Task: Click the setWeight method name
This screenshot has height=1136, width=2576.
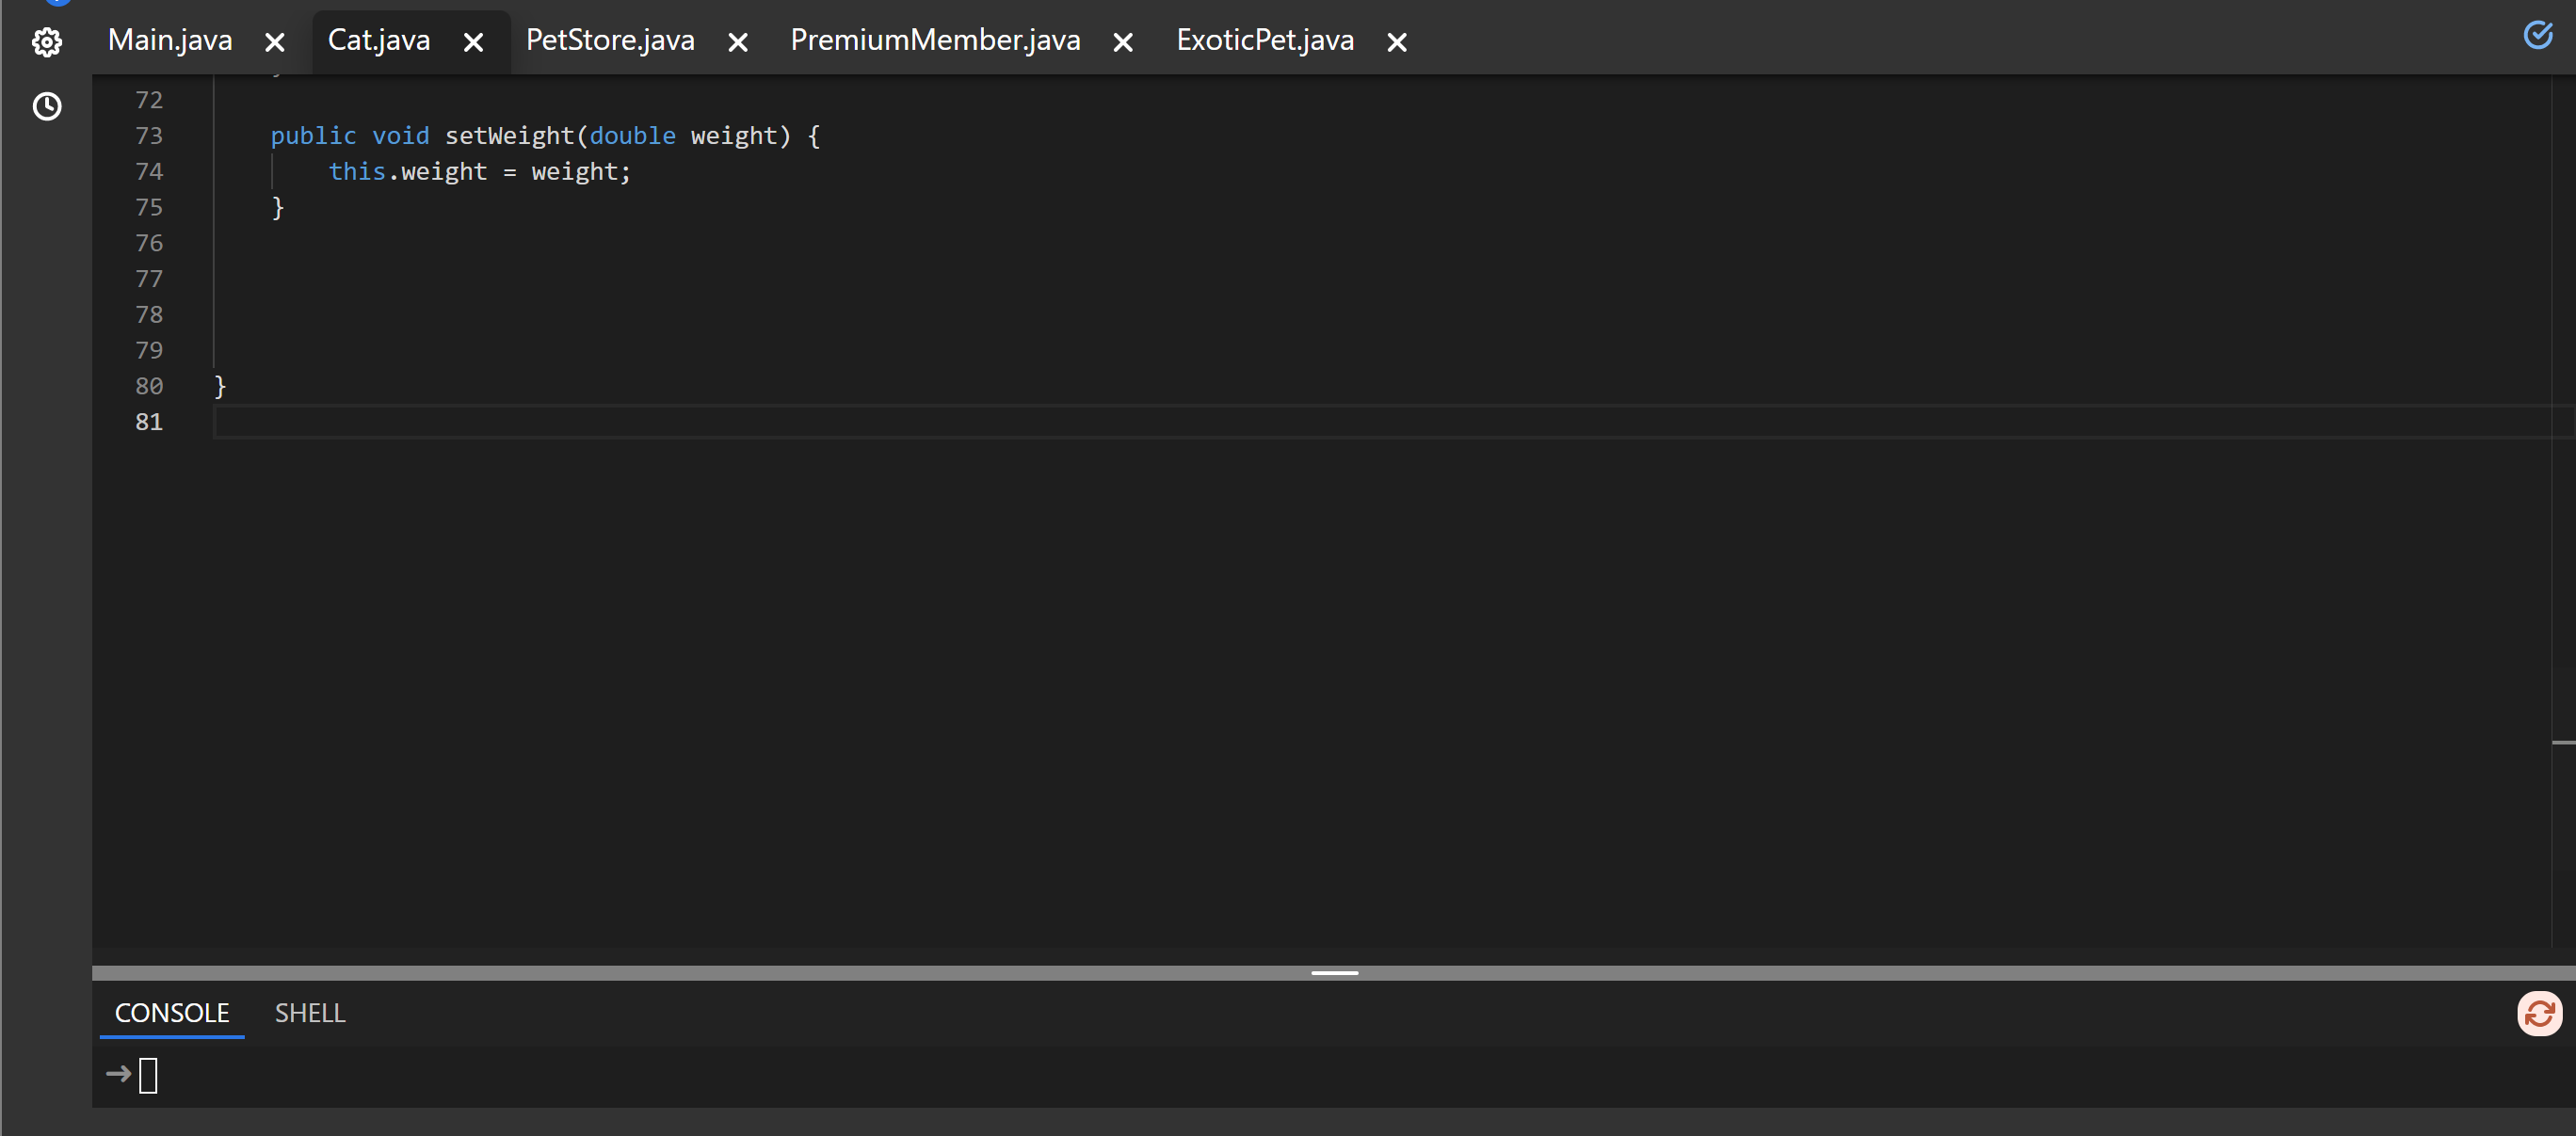Action: (509, 135)
